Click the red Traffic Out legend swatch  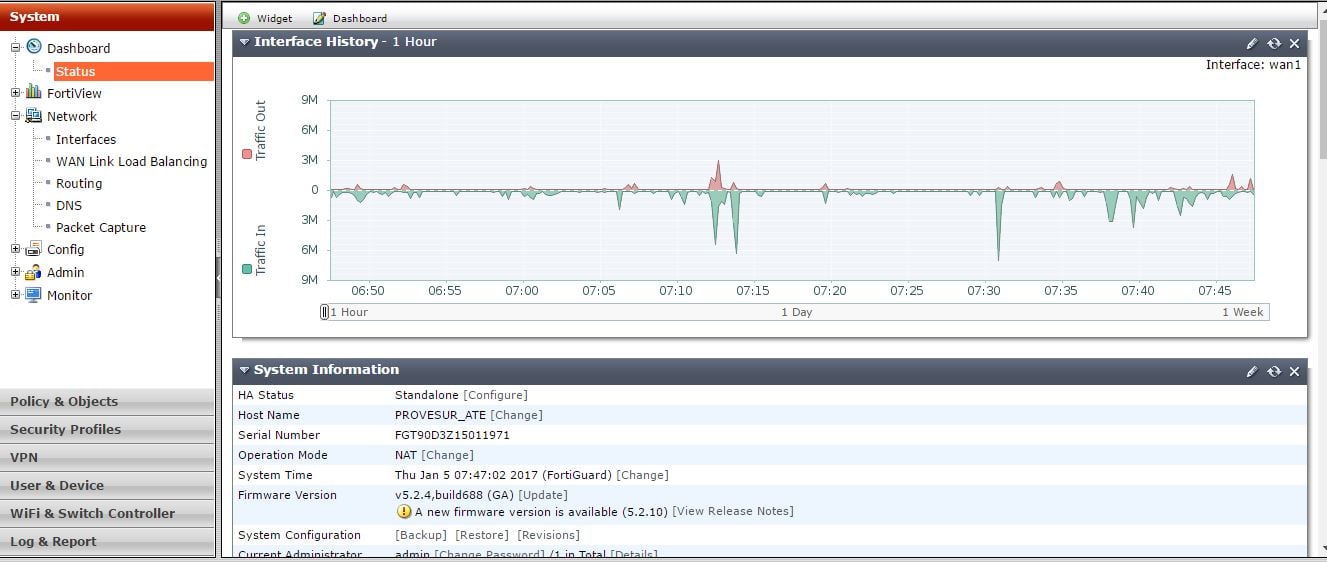tap(247, 153)
